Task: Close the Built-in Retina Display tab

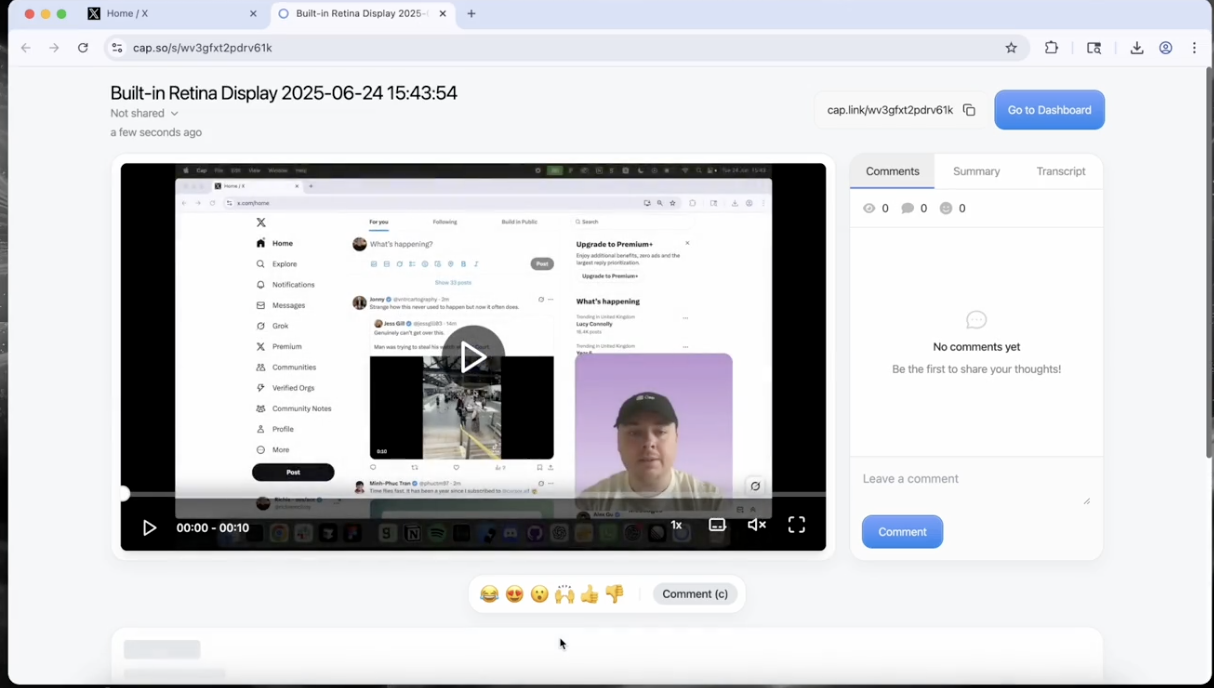Action: click(443, 14)
